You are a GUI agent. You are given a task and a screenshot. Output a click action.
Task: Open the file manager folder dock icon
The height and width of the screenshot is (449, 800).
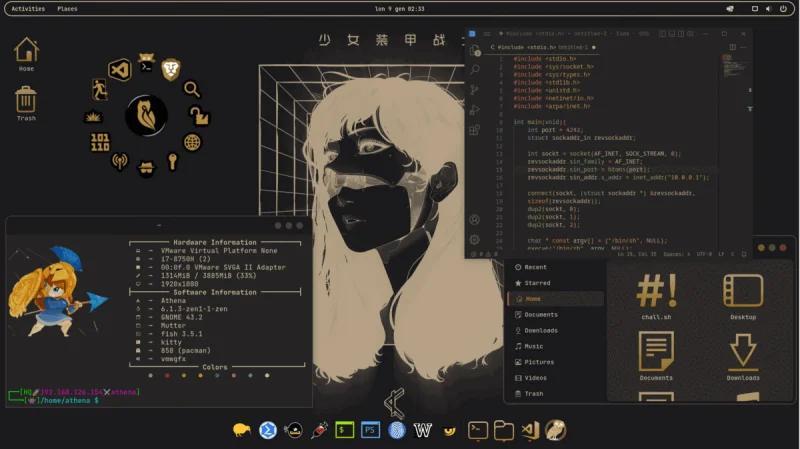click(504, 430)
